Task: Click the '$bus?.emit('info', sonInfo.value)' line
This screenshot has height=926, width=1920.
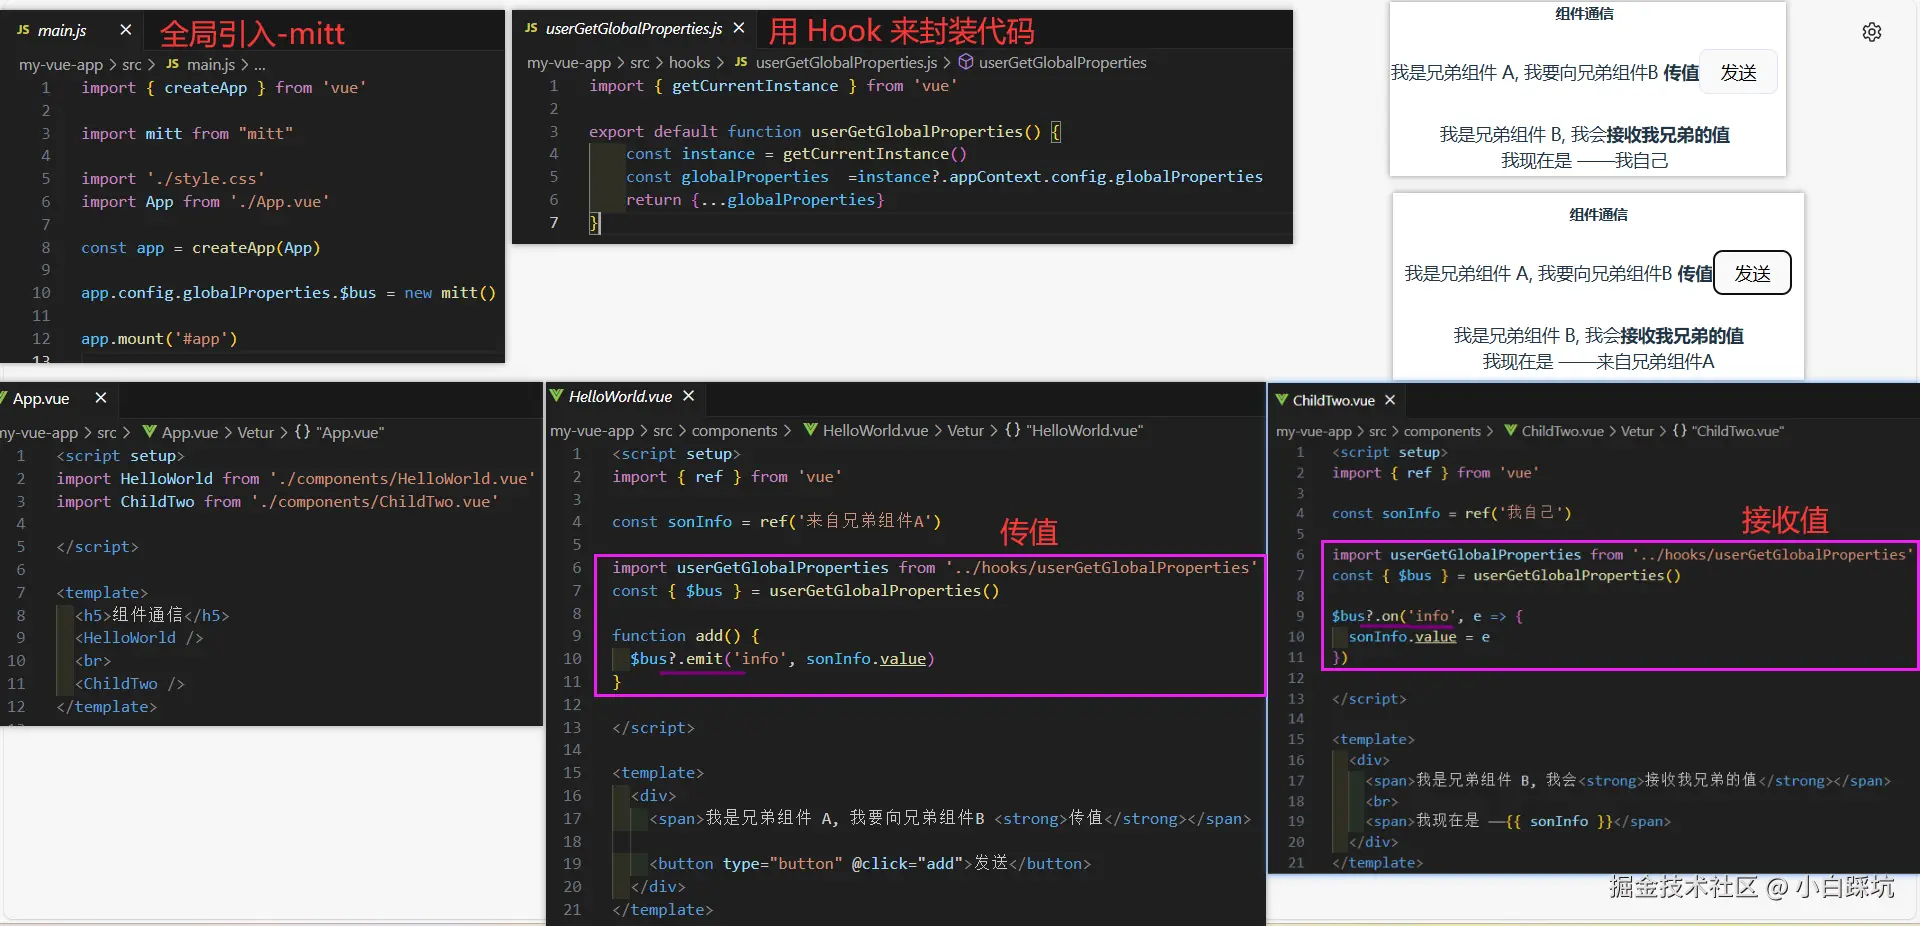Action: coord(782,658)
